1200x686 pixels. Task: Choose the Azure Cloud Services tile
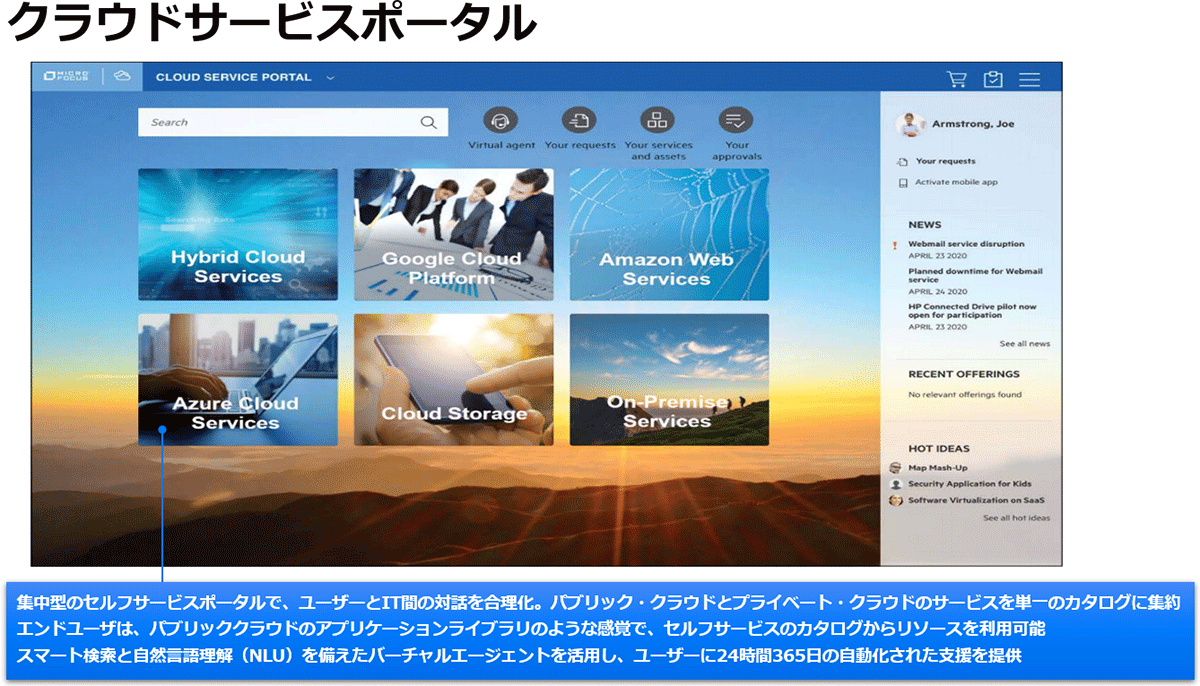tap(238, 380)
